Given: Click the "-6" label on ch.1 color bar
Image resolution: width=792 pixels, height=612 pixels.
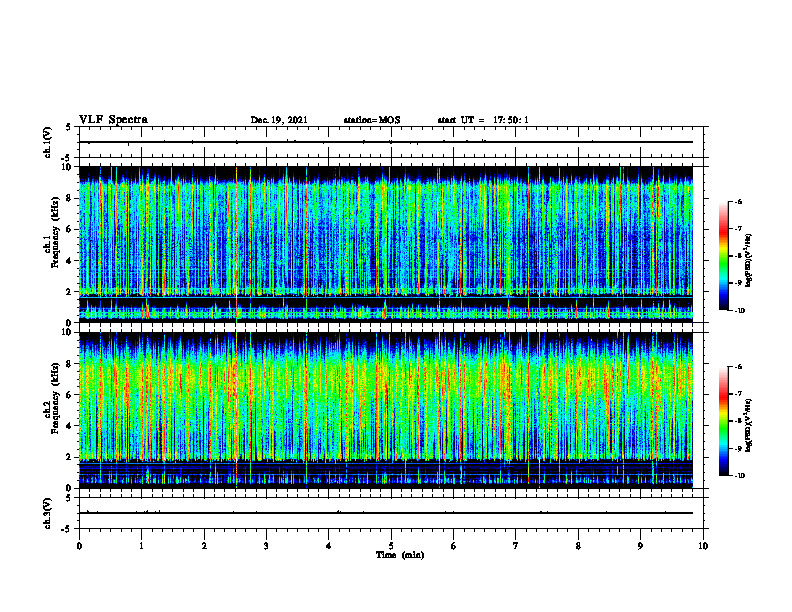Looking at the screenshot, I should click(x=738, y=201).
